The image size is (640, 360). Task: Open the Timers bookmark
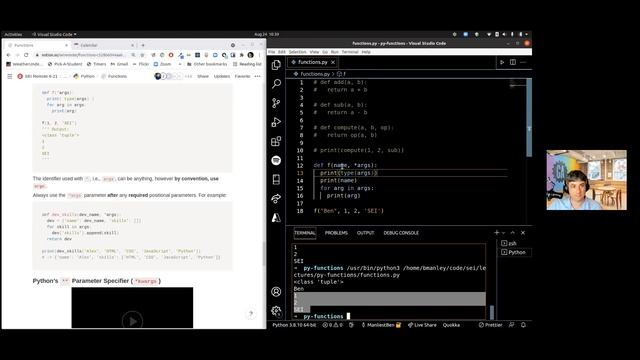[x=96, y=64]
